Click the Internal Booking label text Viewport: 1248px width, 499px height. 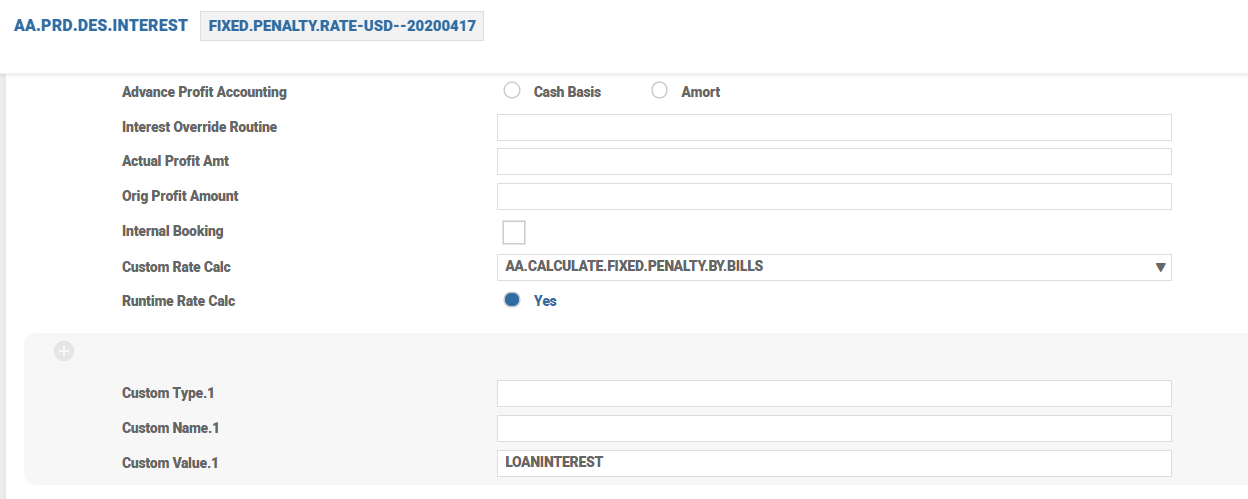click(x=172, y=231)
